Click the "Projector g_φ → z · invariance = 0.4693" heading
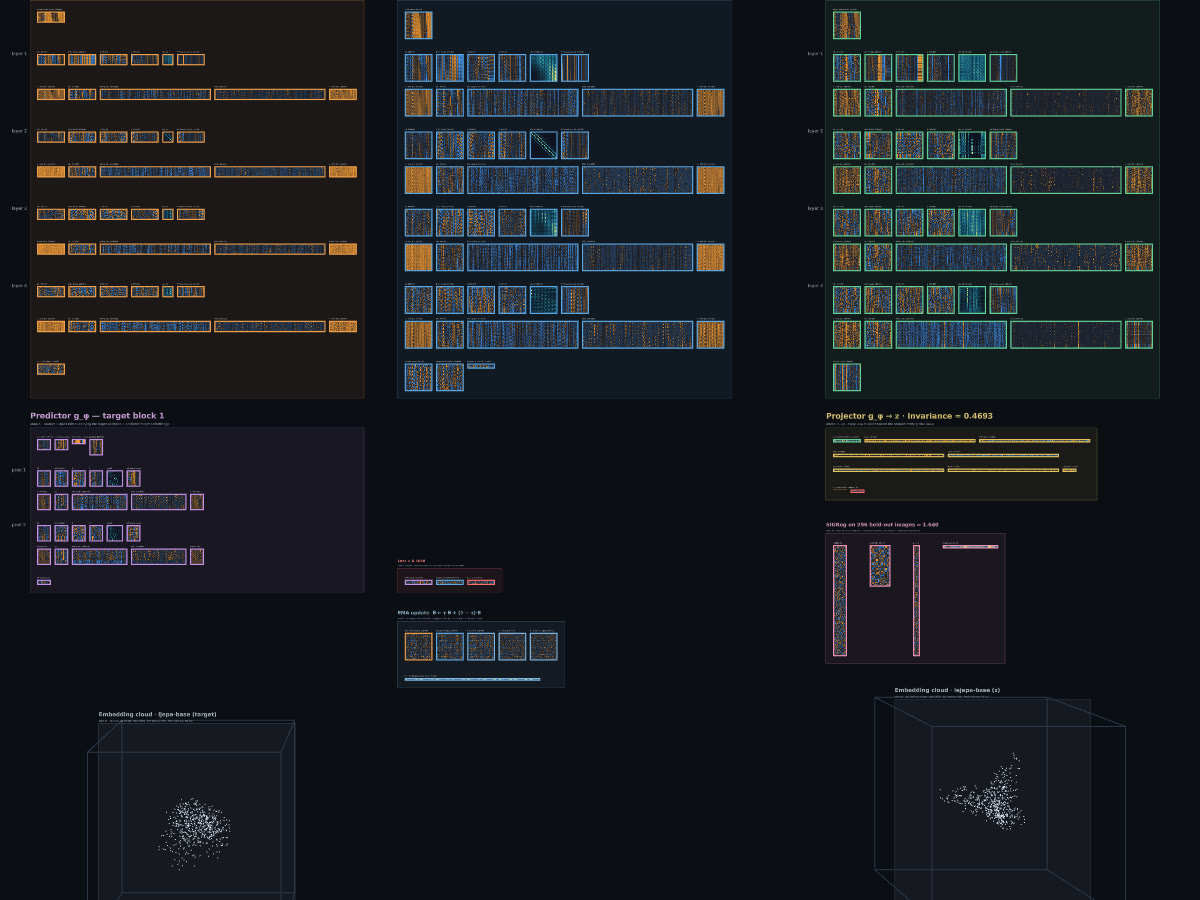 (x=909, y=416)
